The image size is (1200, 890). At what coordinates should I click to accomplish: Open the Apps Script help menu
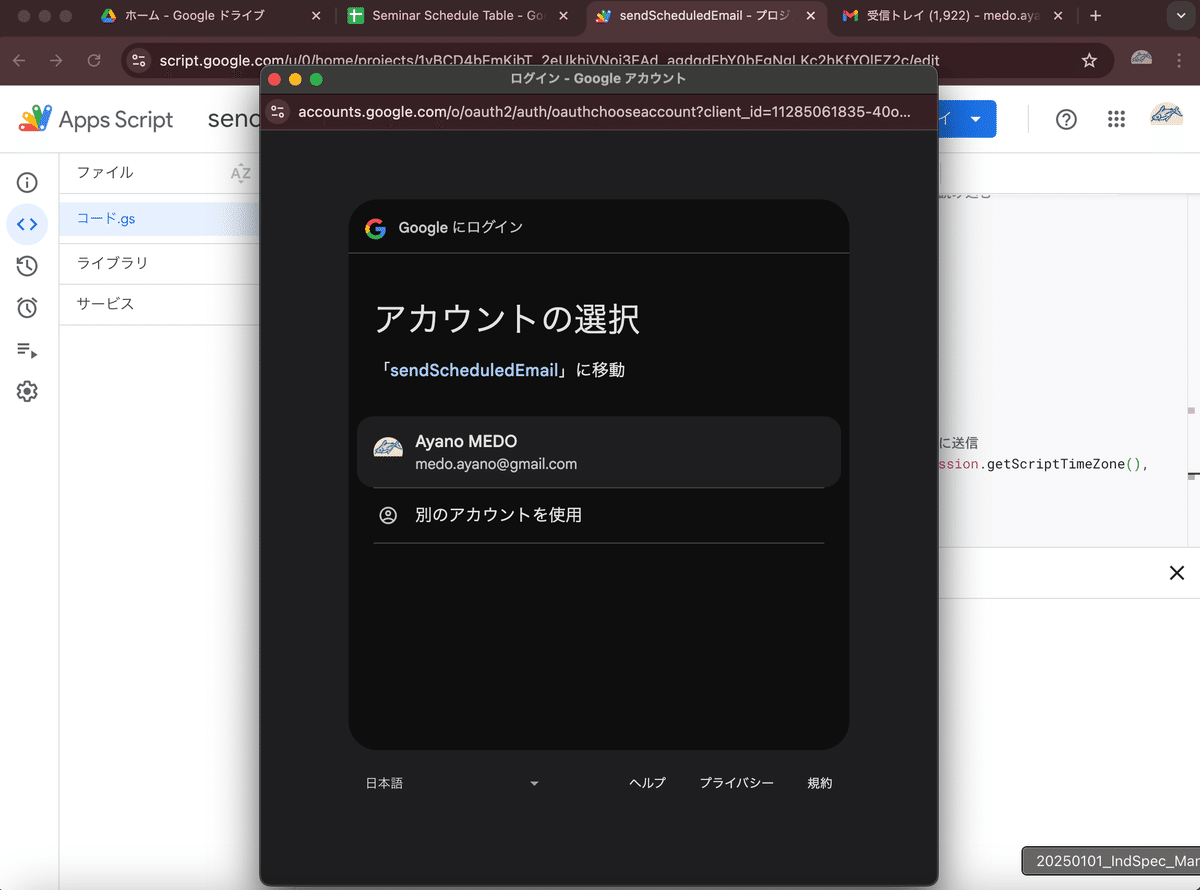[x=1065, y=118]
